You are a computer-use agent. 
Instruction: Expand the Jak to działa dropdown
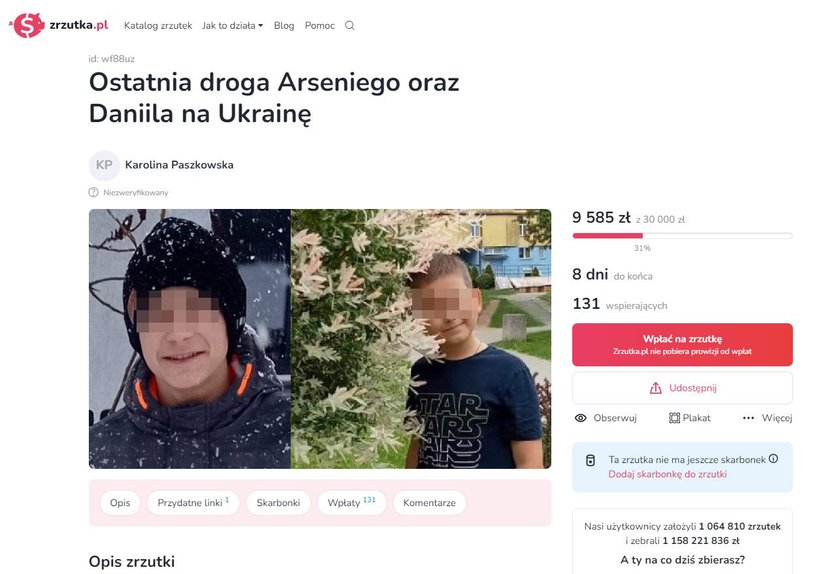(x=232, y=25)
